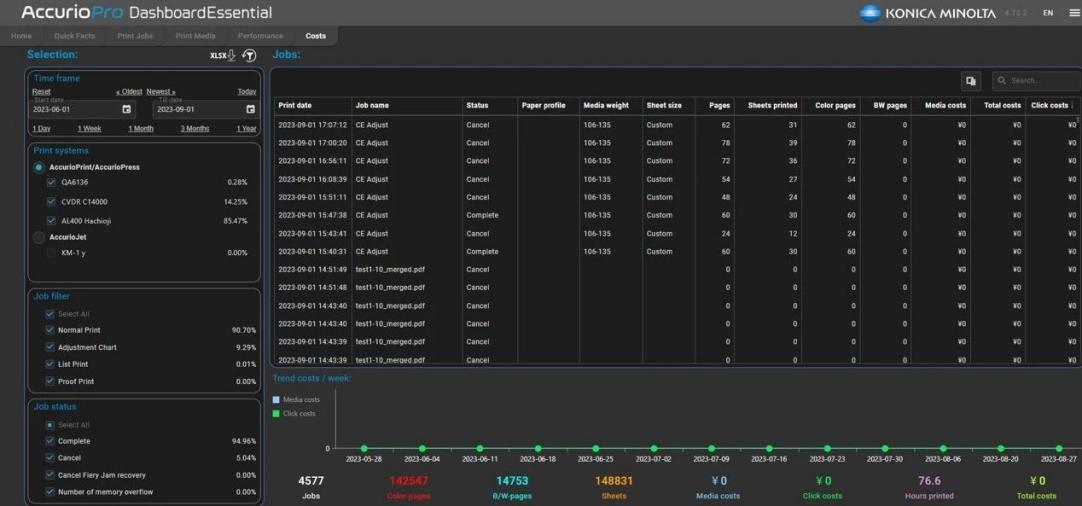Sort jobs by Sheets printed header
Image resolution: width=1082 pixels, height=506 pixels.
(772, 106)
